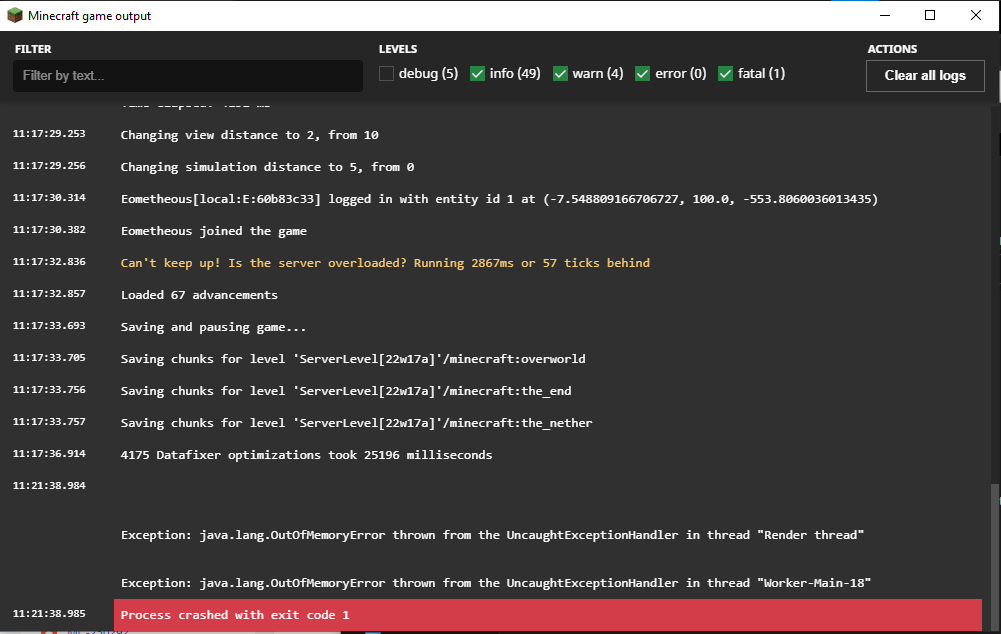Uncheck the info (49) level checkbox

pyautogui.click(x=478, y=73)
